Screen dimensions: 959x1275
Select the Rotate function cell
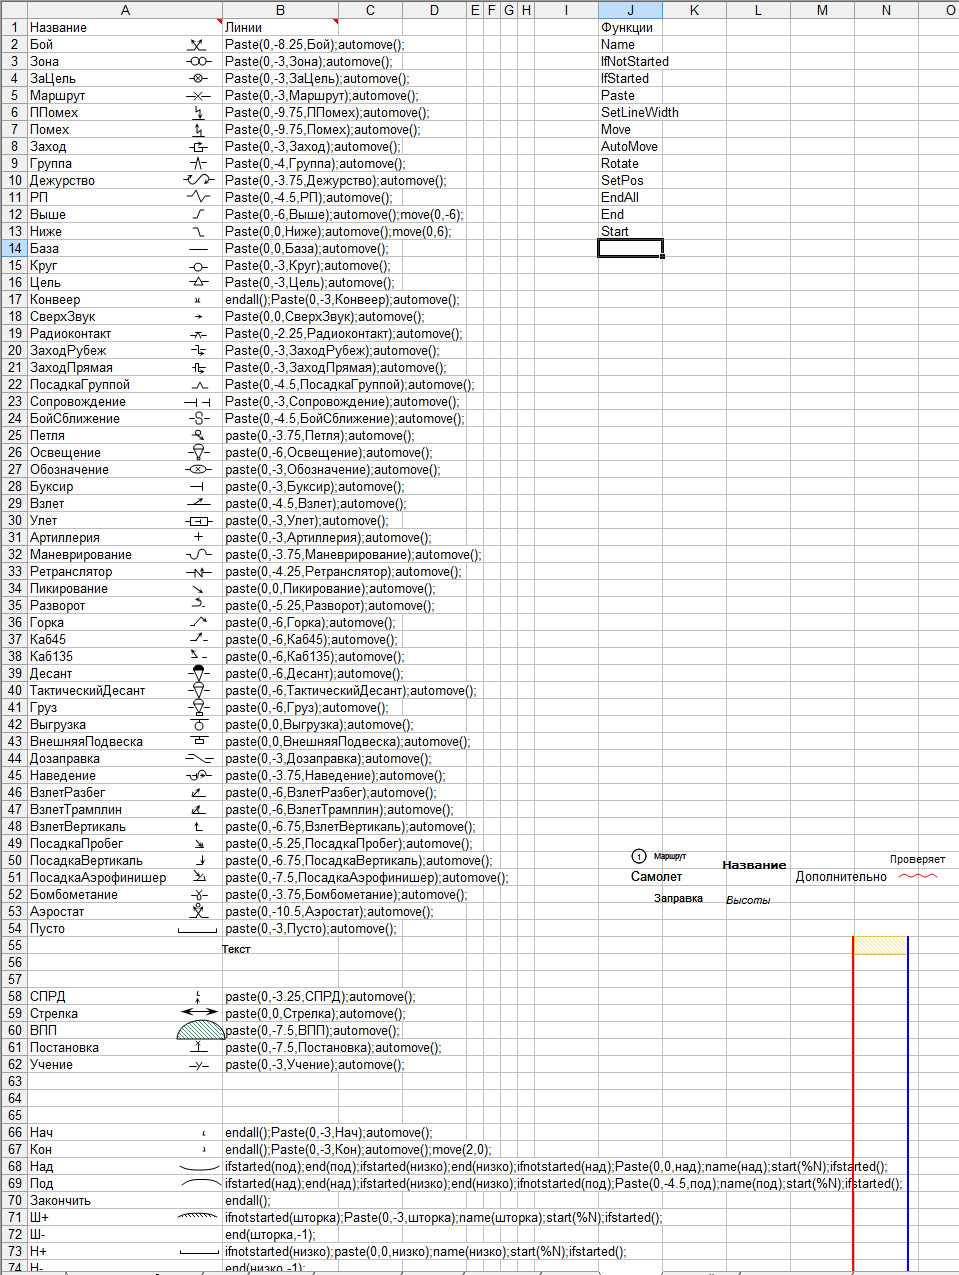click(x=630, y=163)
